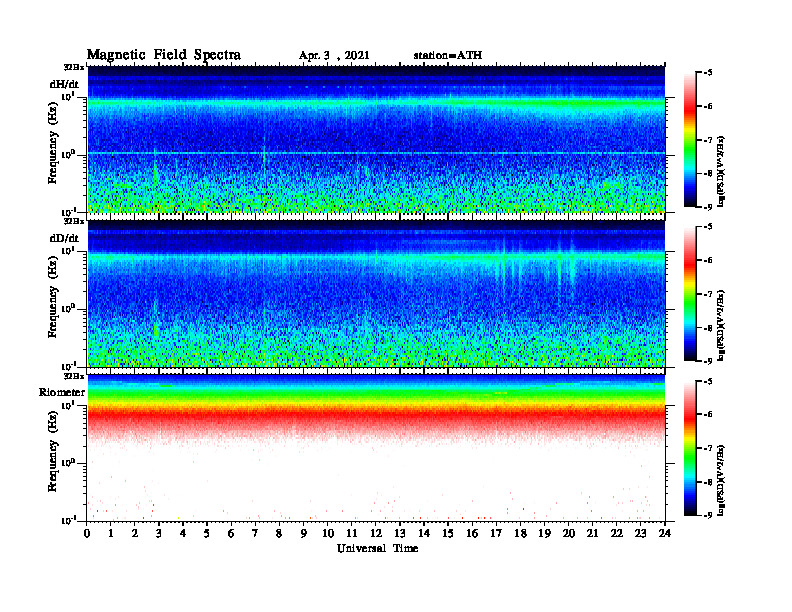The height and width of the screenshot is (612, 792).
Task: Click the hour 15 tick label
Action: point(448,534)
